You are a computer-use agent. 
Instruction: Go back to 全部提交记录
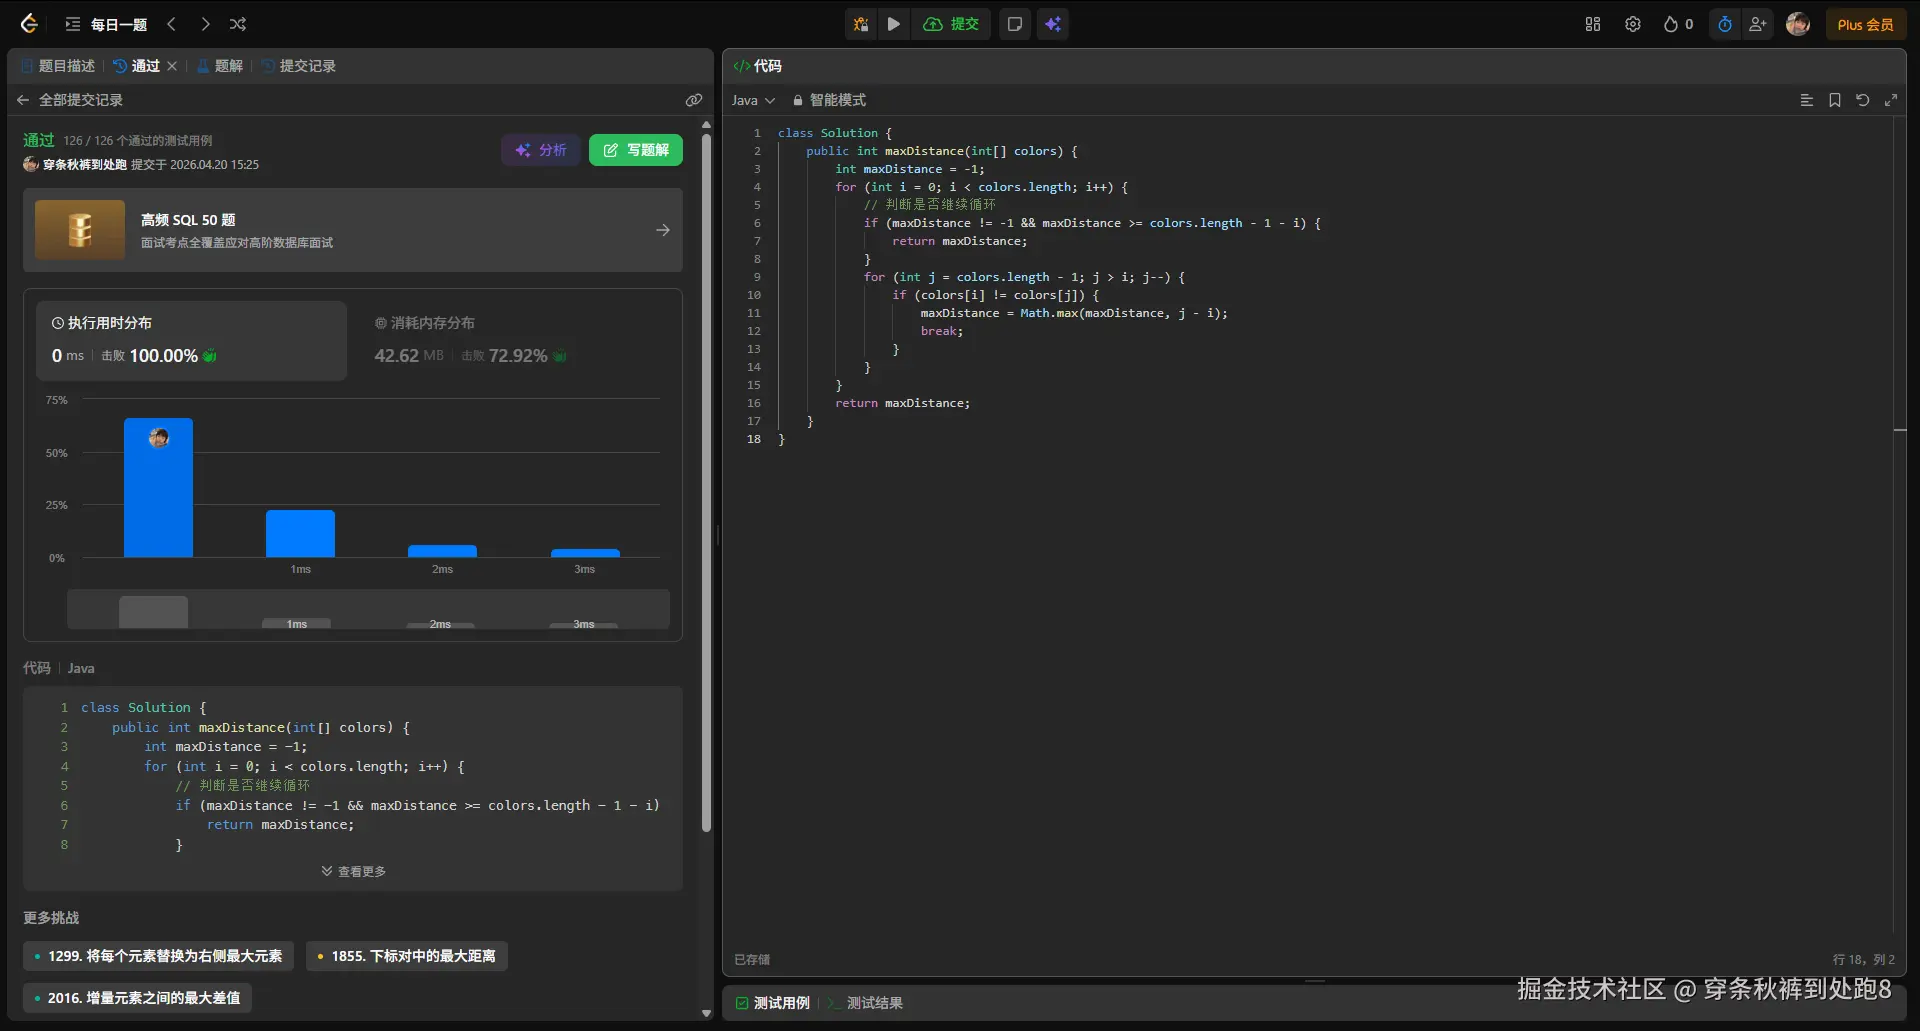70,100
